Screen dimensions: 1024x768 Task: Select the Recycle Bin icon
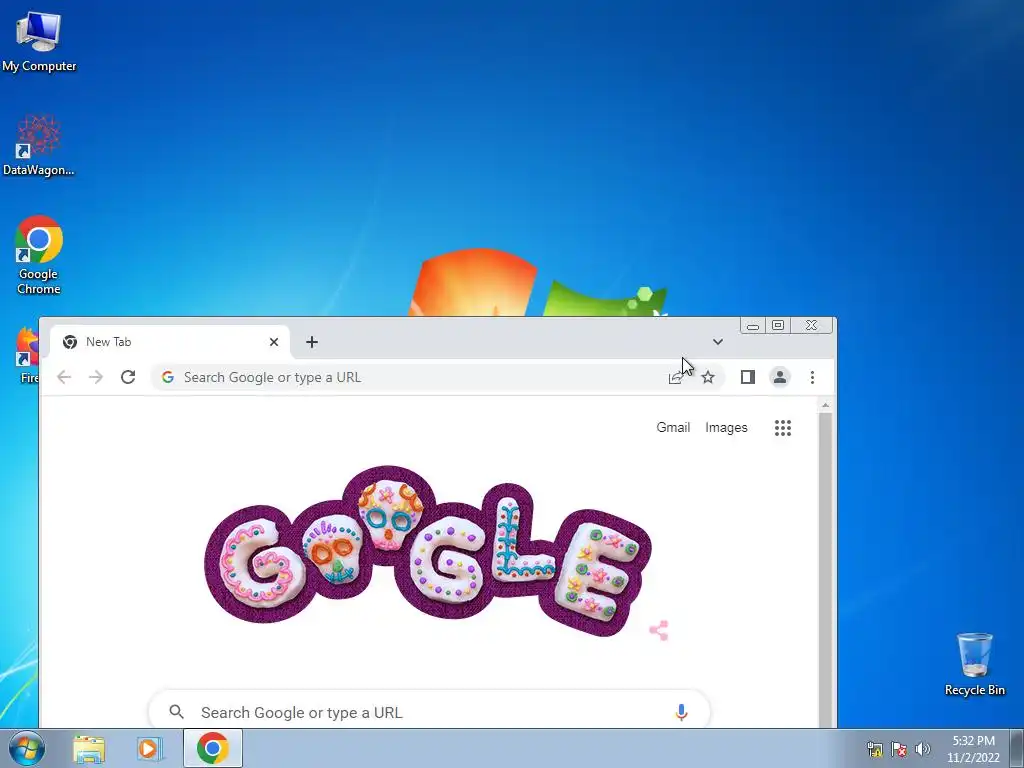[x=974, y=664]
